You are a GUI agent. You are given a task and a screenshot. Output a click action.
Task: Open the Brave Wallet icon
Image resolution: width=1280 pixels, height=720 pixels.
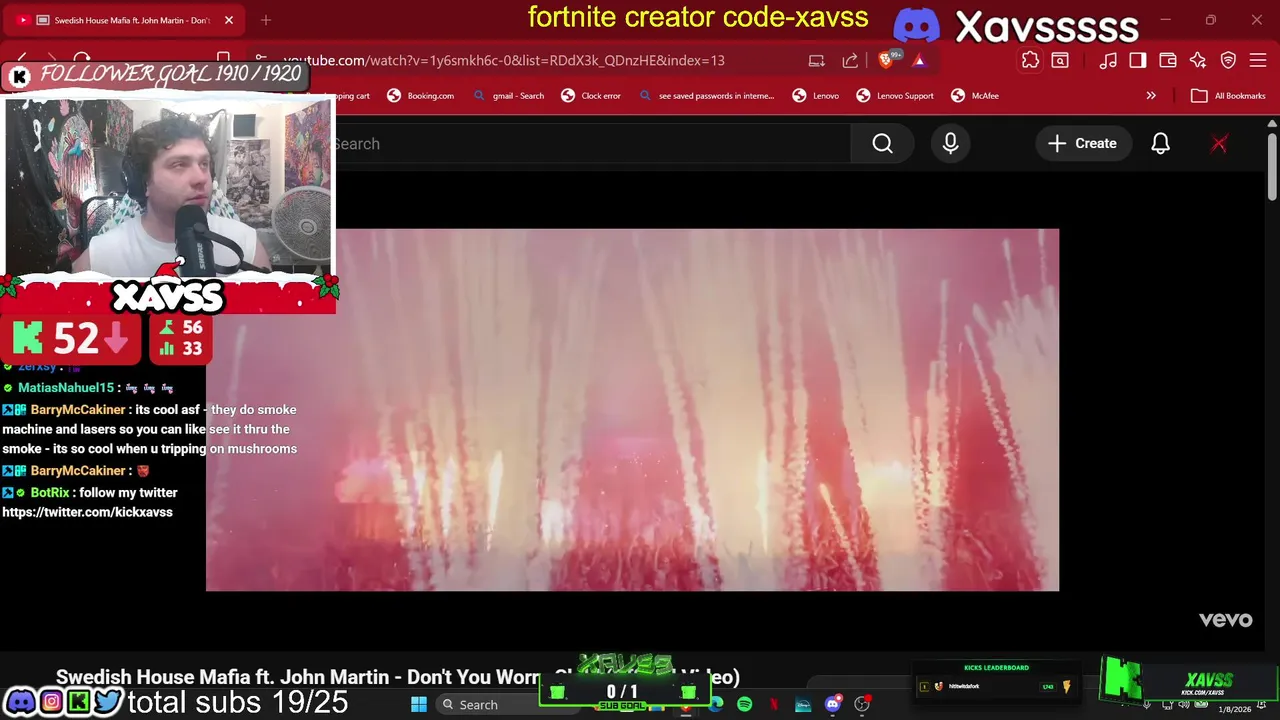[x=1168, y=60]
